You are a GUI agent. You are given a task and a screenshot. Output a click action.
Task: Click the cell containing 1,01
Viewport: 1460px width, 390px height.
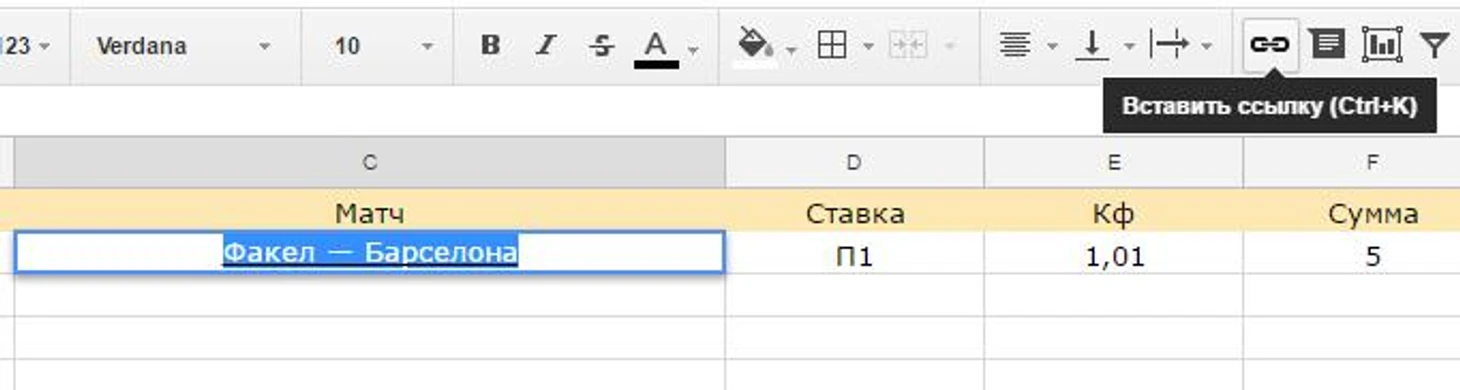coord(1113,256)
